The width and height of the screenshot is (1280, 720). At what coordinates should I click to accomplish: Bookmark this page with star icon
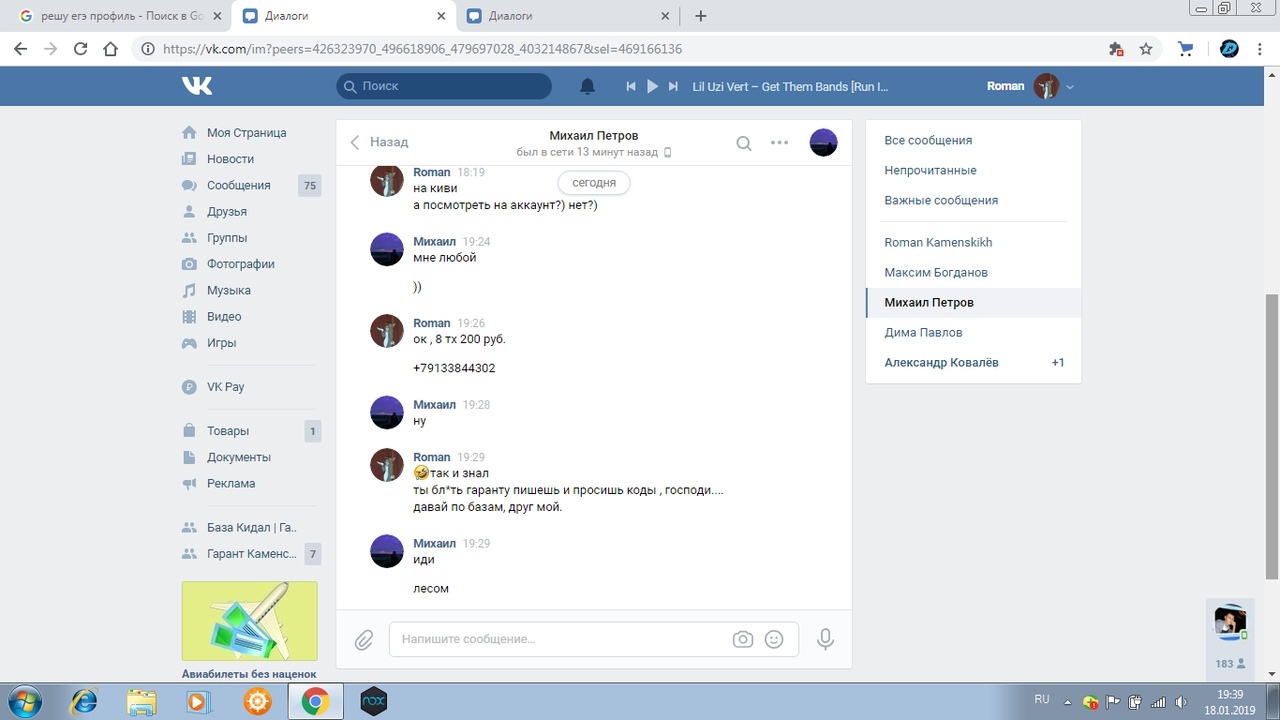pyautogui.click(x=1146, y=48)
